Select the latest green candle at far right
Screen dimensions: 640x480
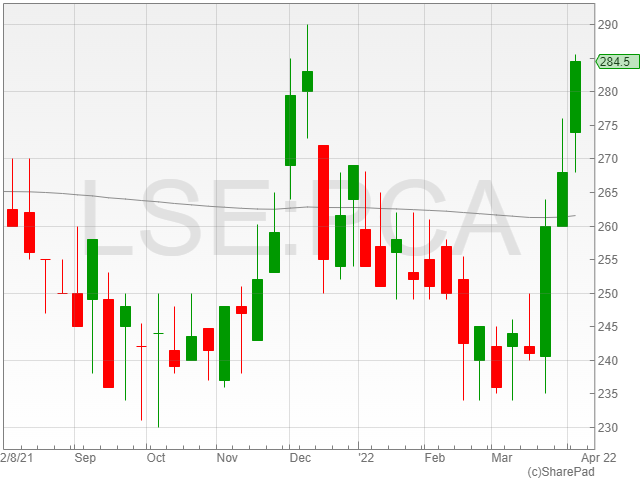tap(575, 97)
